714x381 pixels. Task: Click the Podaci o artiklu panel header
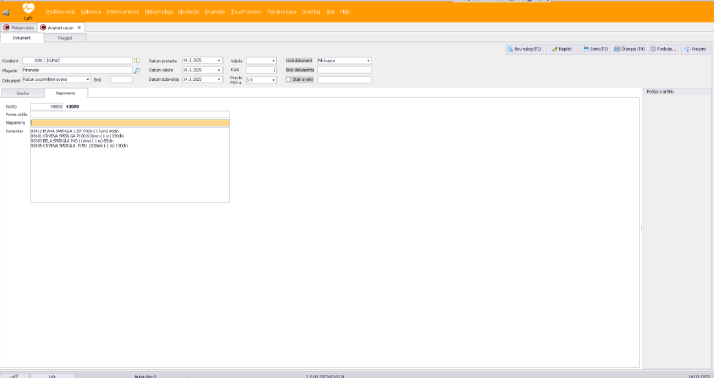(677, 91)
